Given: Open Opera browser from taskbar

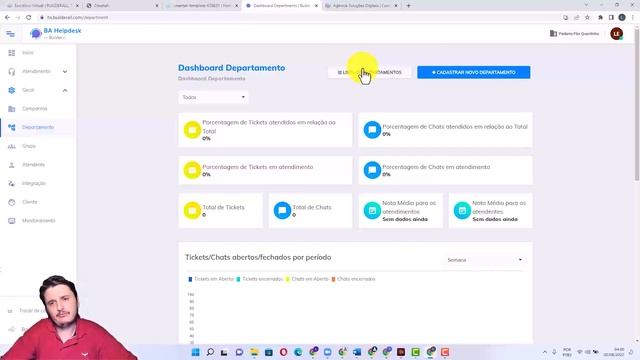Looking at the screenshot, I should point(284,352).
